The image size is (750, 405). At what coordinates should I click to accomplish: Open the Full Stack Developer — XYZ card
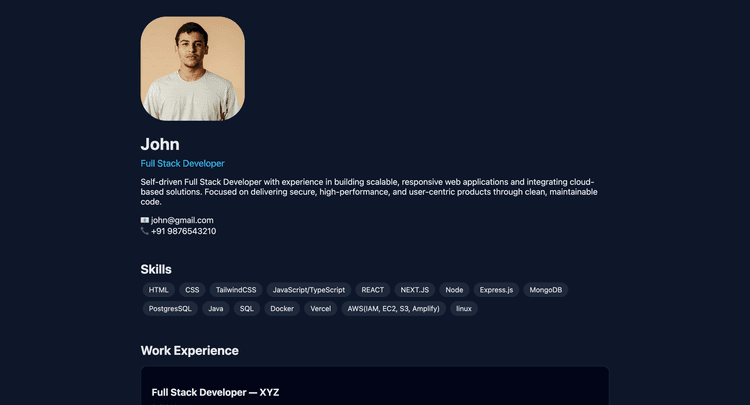point(375,386)
